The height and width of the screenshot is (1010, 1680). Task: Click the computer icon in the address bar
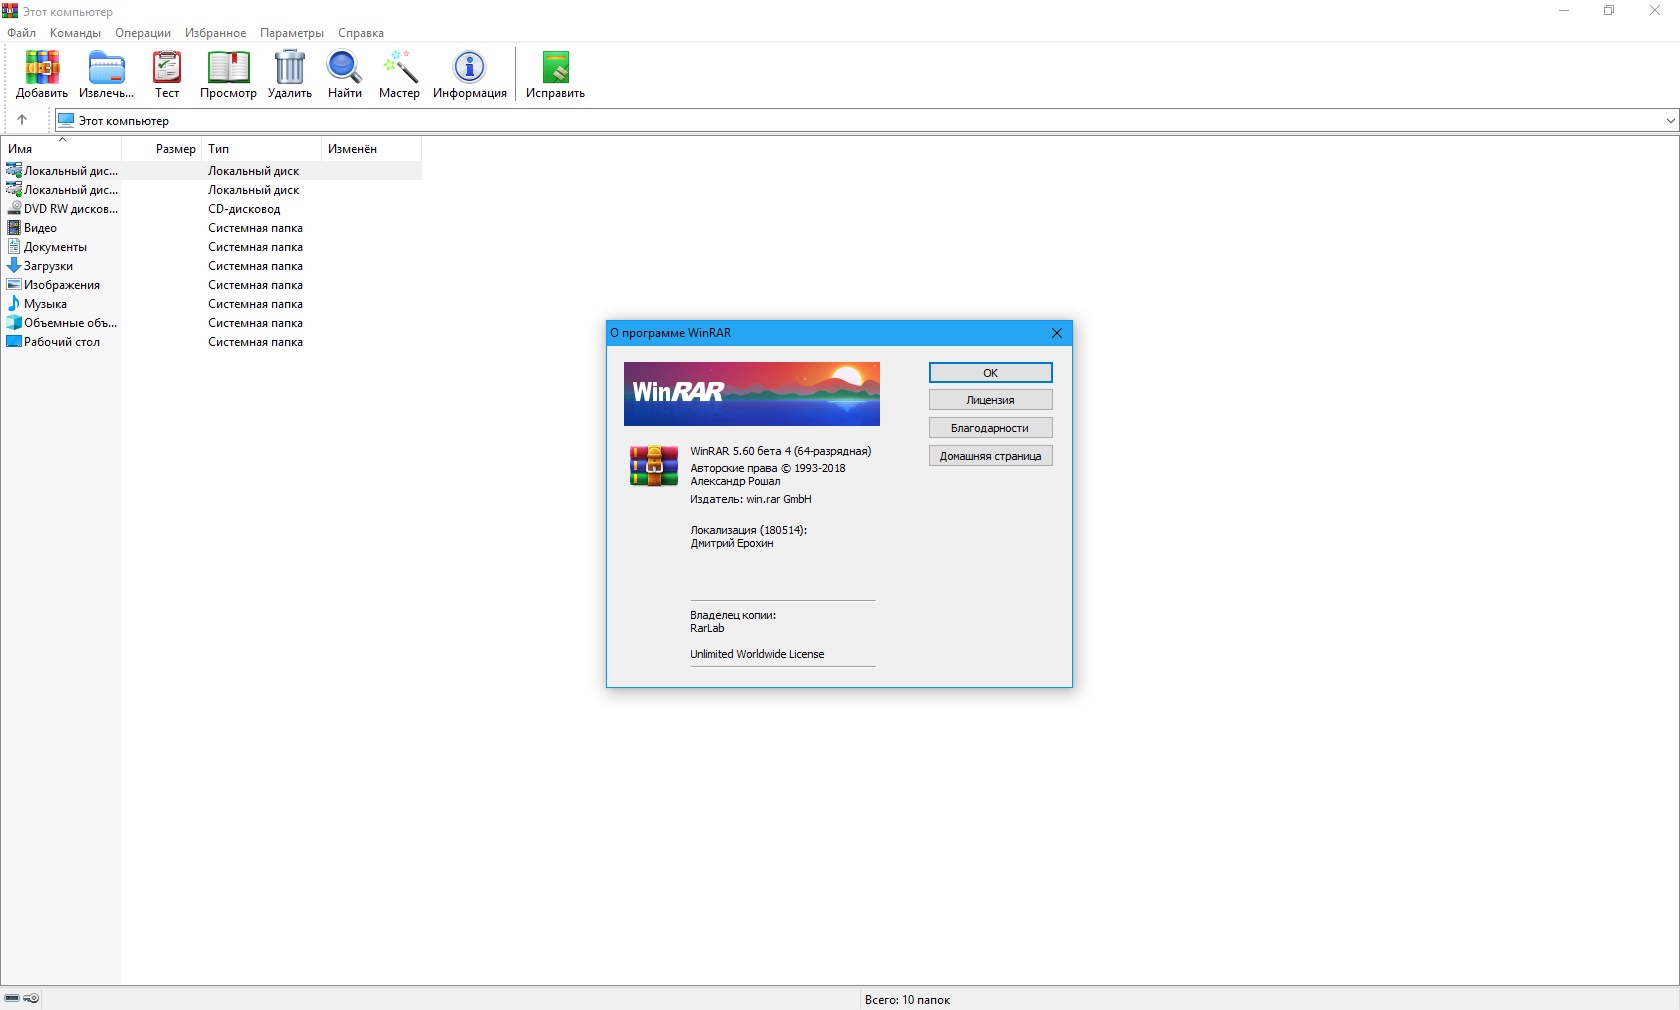coord(66,120)
